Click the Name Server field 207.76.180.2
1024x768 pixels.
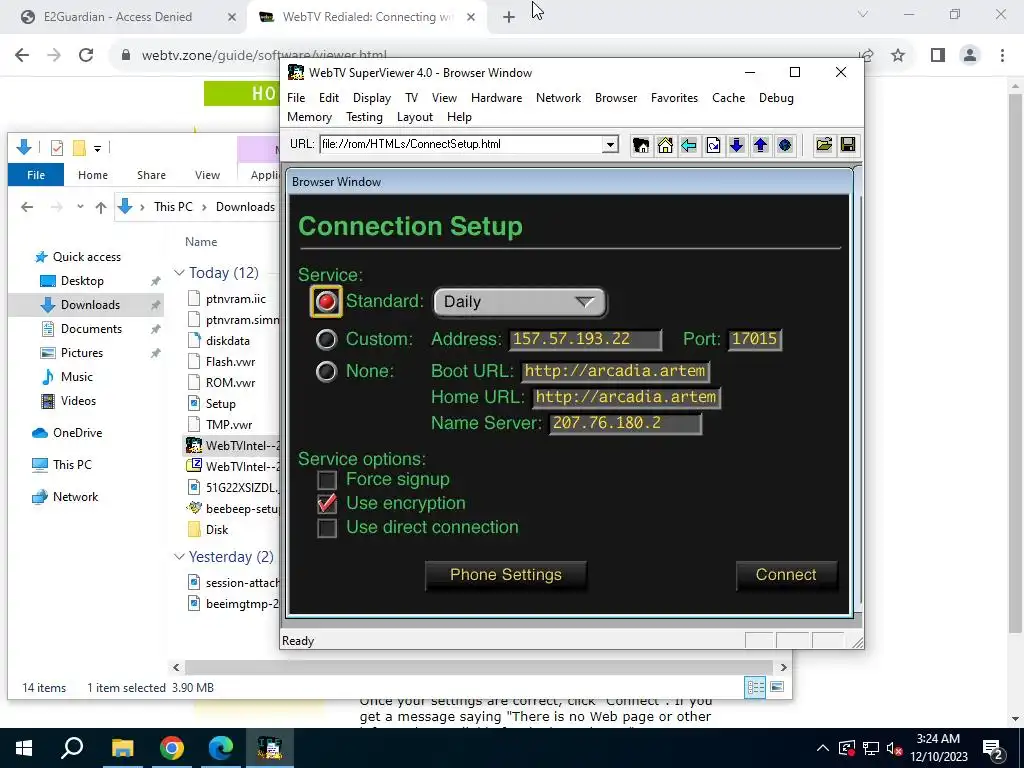[625, 423]
